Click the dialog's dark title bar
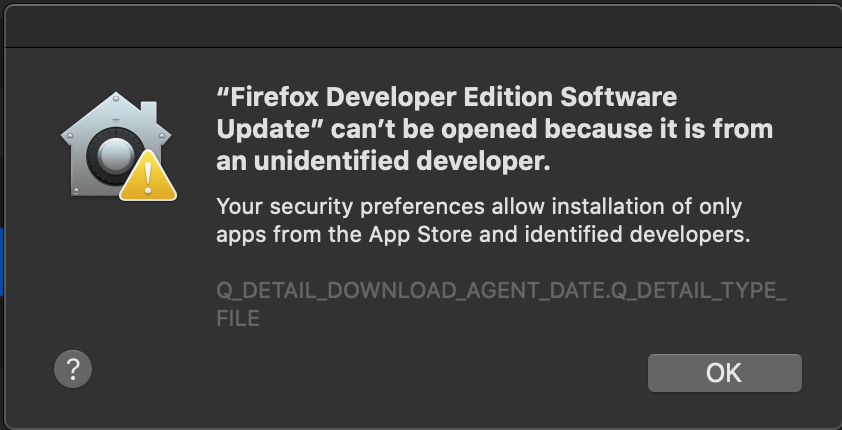This screenshot has width=842, height=430. click(423, 27)
